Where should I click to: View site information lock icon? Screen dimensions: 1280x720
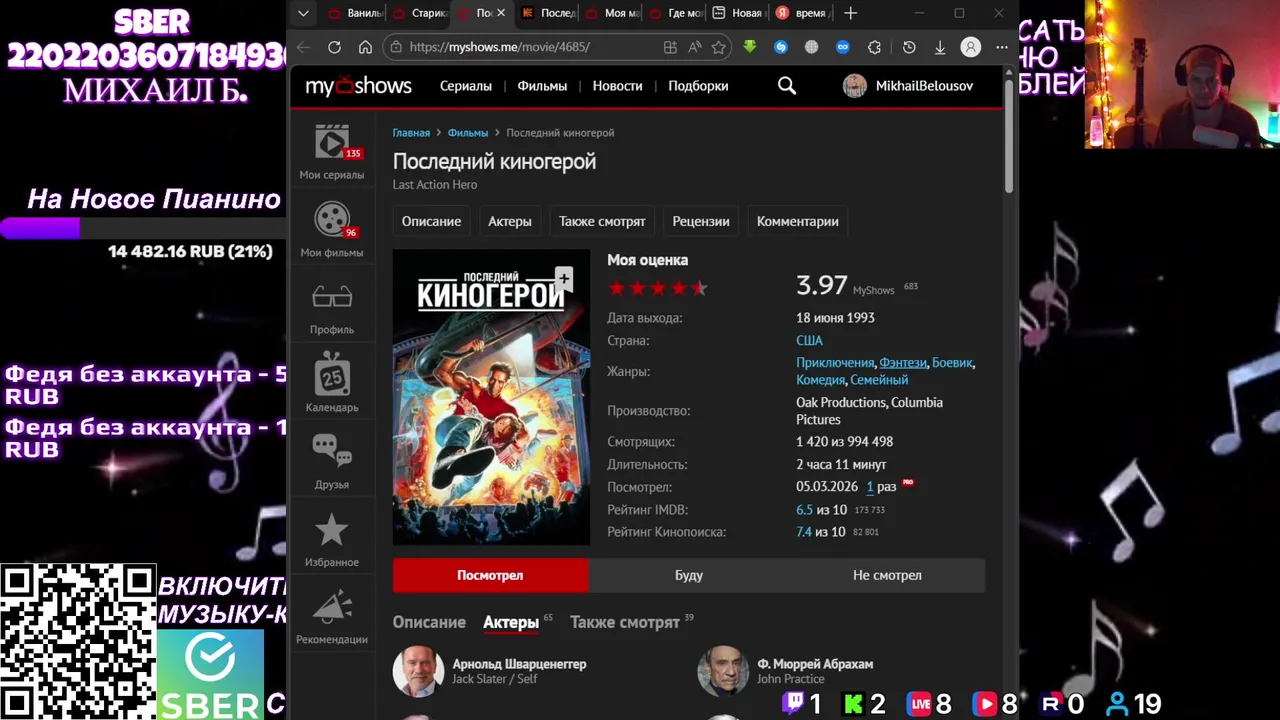(396, 47)
